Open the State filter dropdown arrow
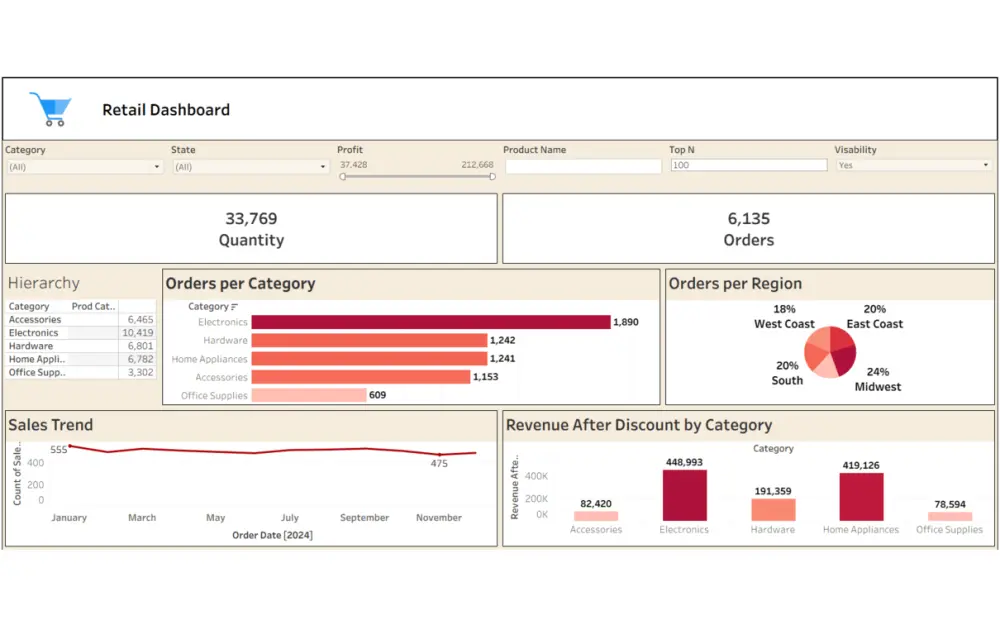This screenshot has height=625, width=1000. (322, 165)
